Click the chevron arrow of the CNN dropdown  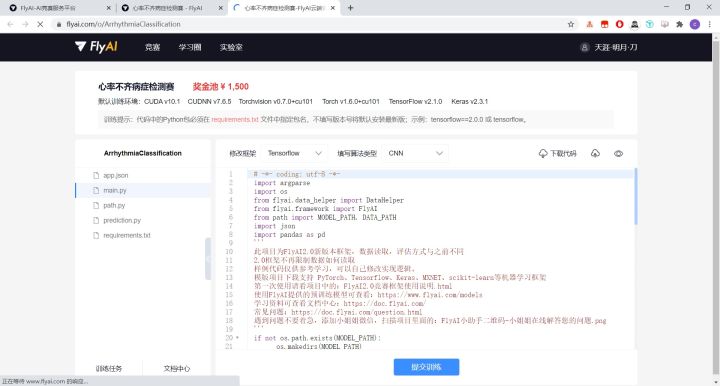point(439,153)
